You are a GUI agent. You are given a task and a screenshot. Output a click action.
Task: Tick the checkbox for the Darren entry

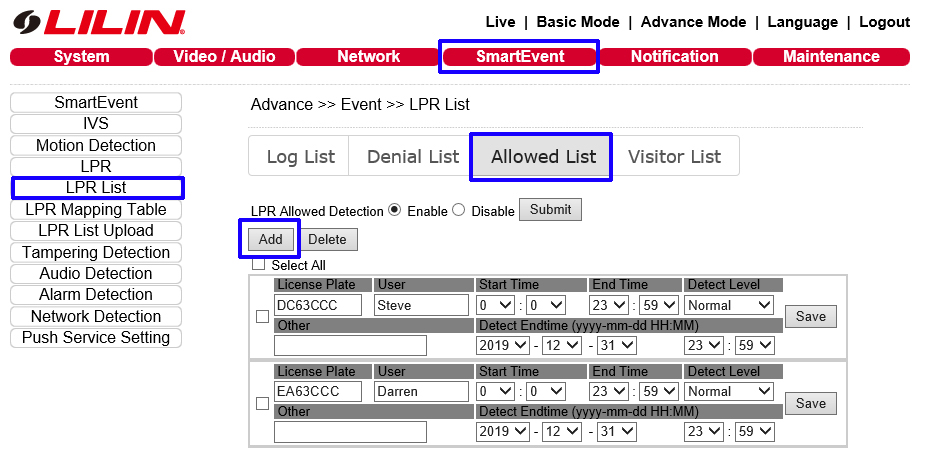(x=262, y=404)
